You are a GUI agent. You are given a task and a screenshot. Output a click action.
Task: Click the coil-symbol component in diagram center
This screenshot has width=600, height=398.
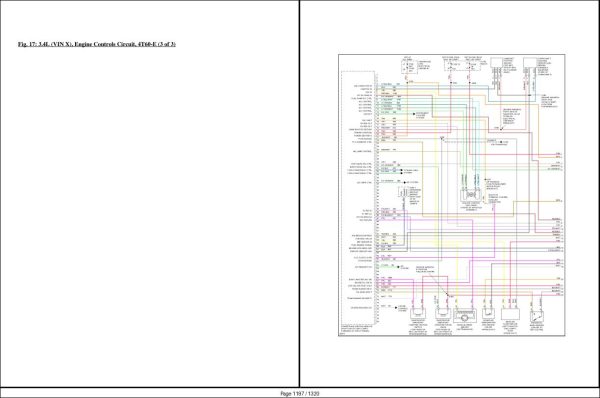pyautogui.click(x=470, y=196)
